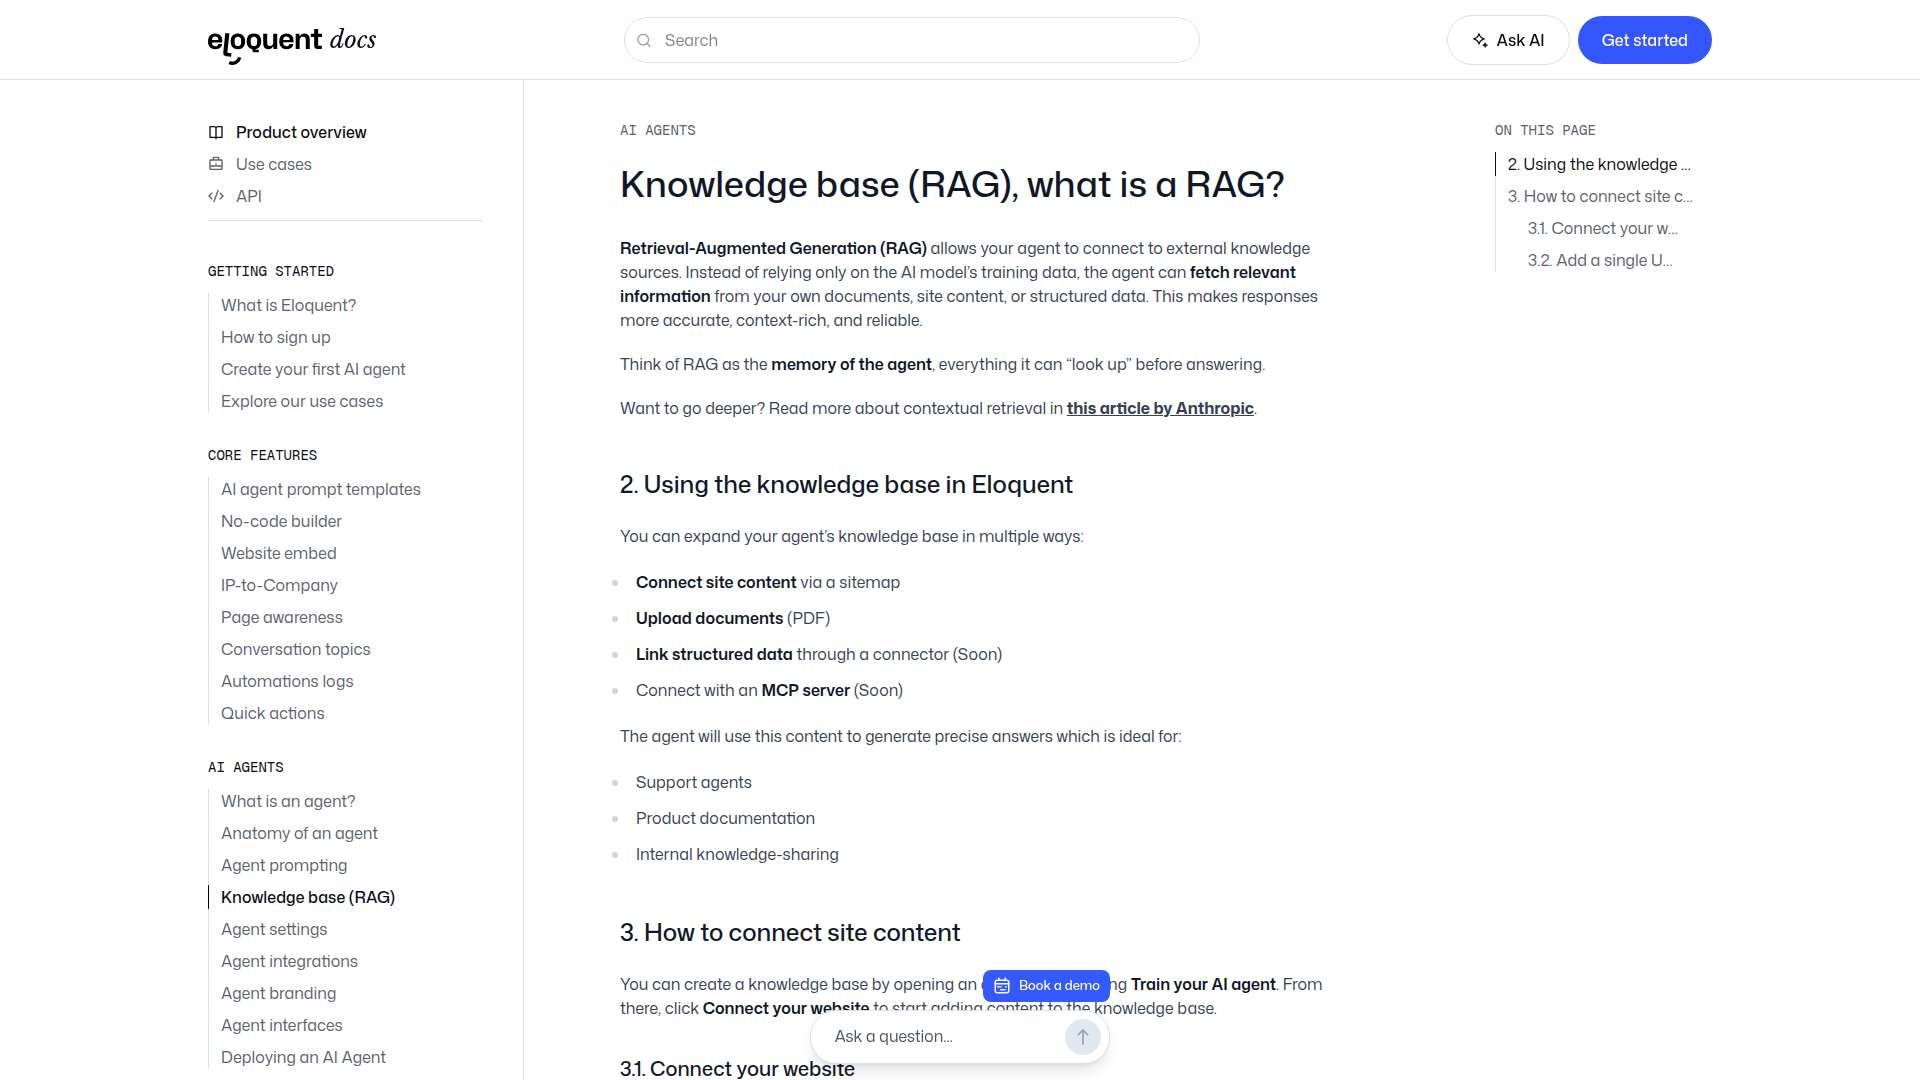Open IP-to-Company page
The width and height of the screenshot is (1920, 1080).
279,585
